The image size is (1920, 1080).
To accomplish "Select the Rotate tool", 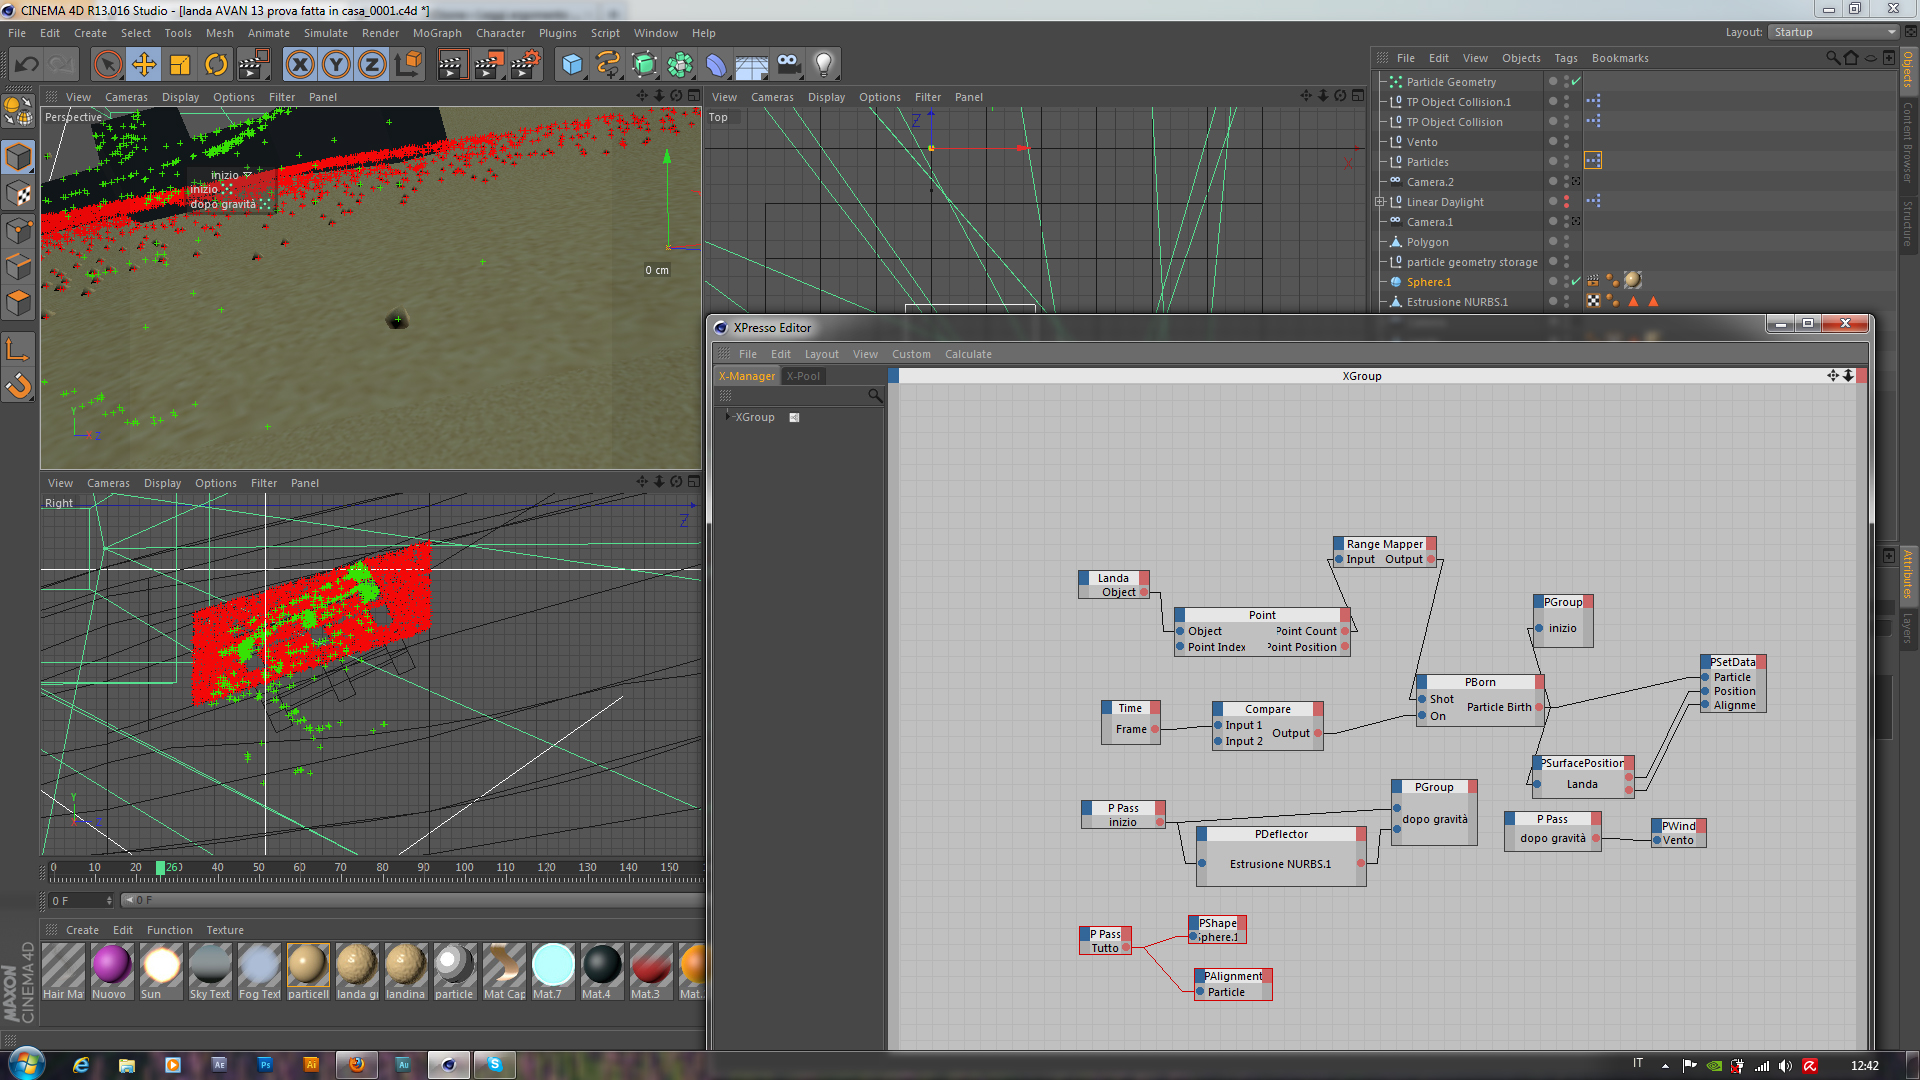I will coord(216,65).
